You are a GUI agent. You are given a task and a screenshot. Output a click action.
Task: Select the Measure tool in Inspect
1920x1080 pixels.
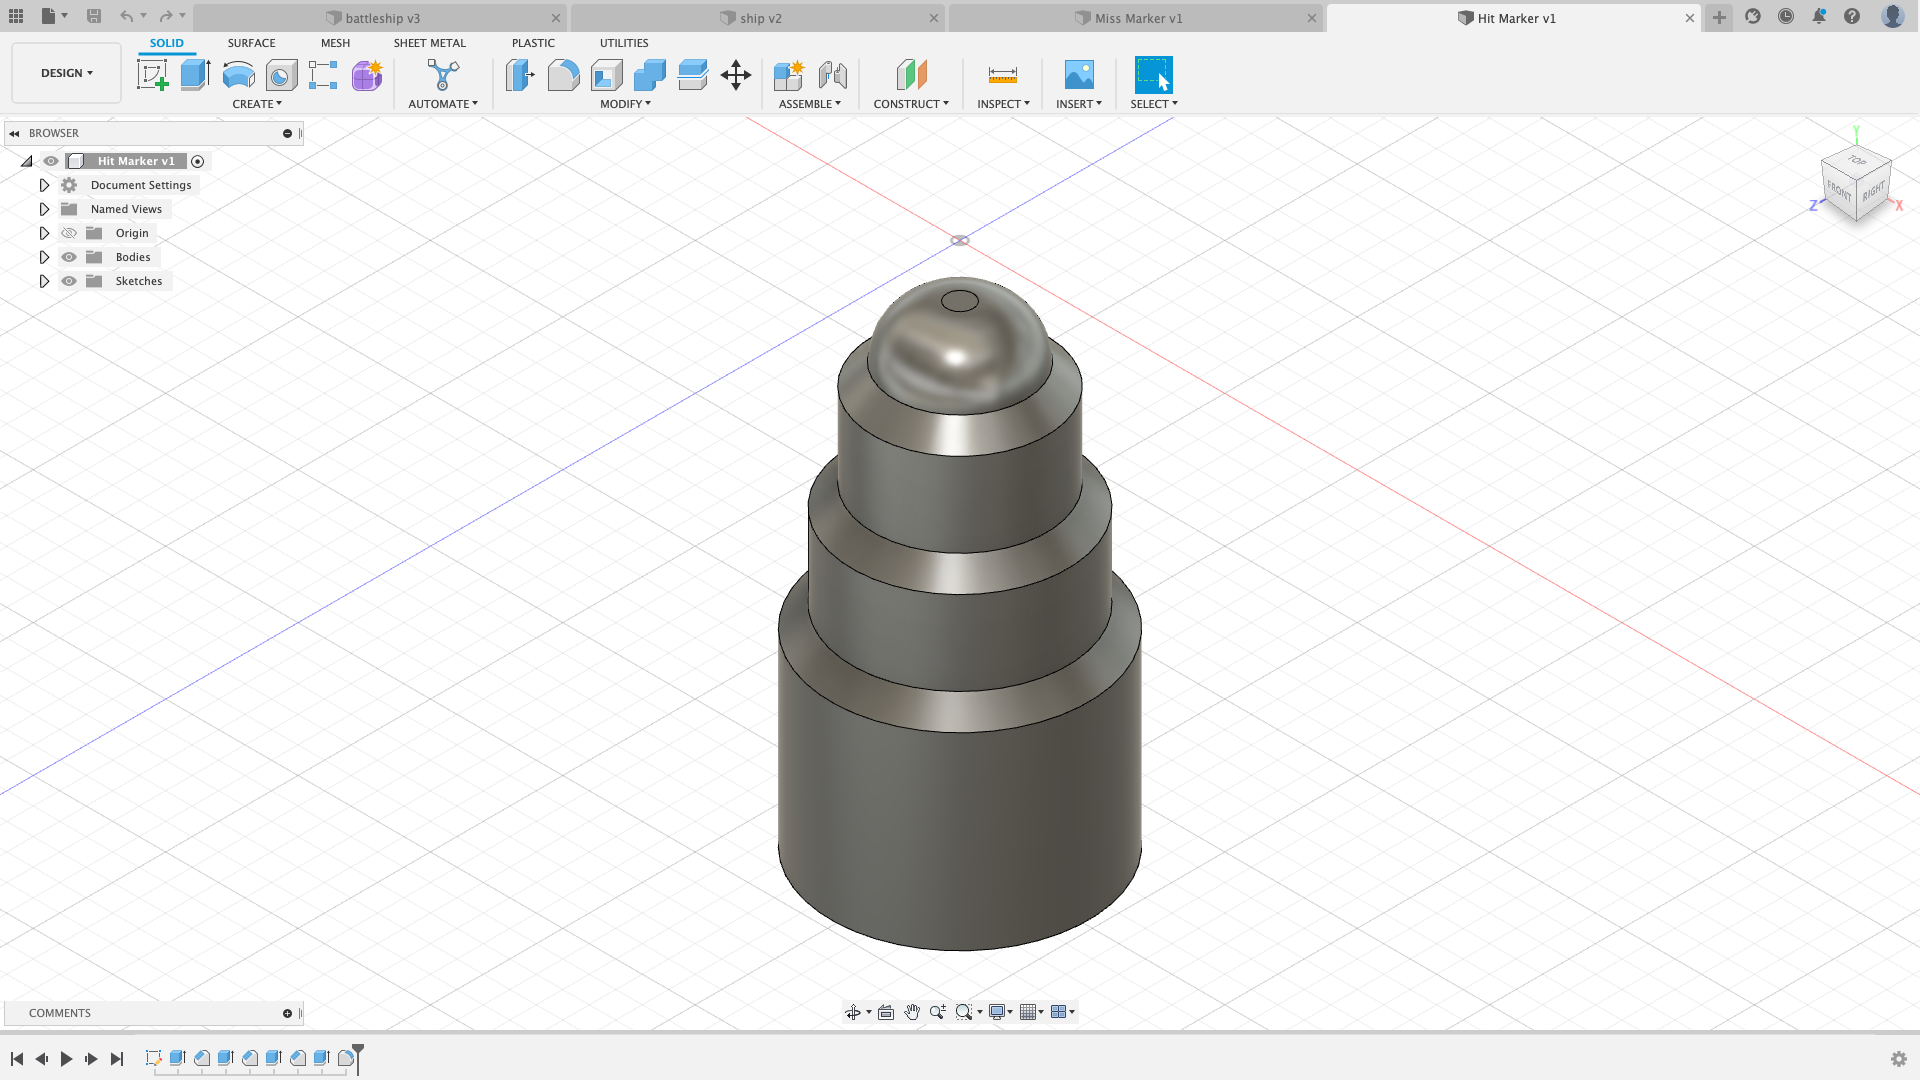point(1002,75)
